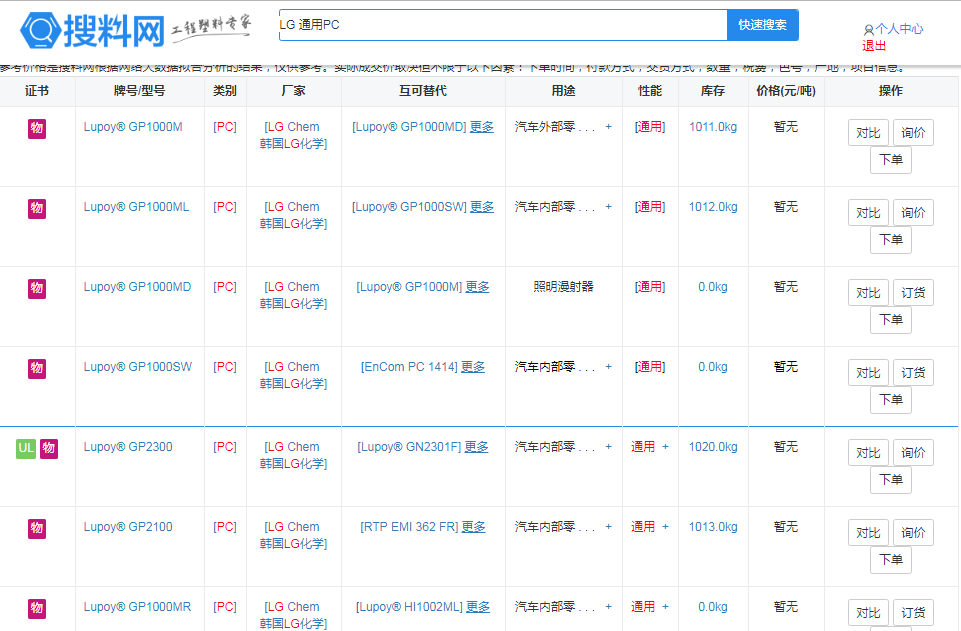
Task: Click 订货 button for GP1000MD
Action: point(912,293)
